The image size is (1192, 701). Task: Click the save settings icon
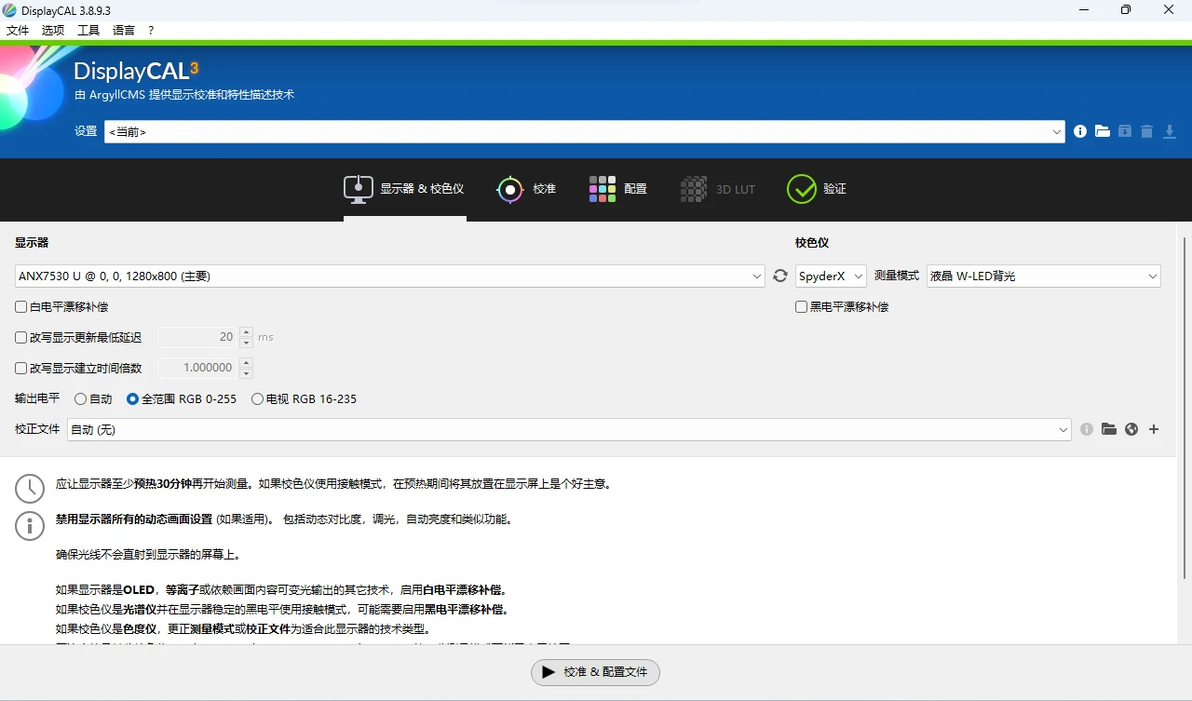pyautogui.click(x=1124, y=132)
